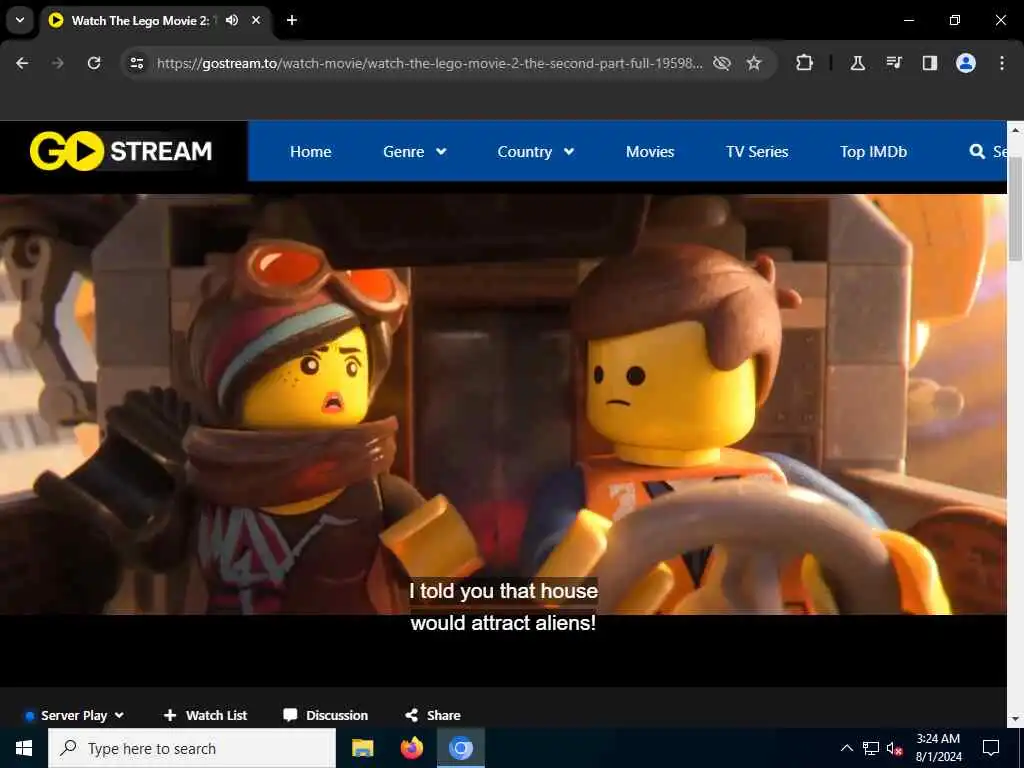Open media controls icon
1024x768 pixels.
[894, 63]
